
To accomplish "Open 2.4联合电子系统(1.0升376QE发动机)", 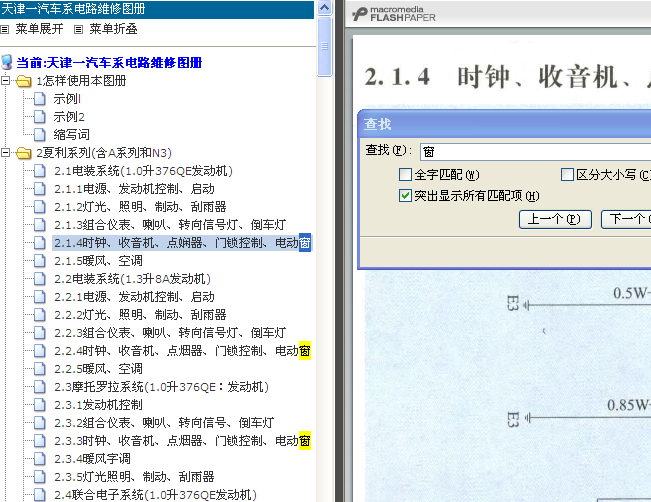I will pos(155,495).
